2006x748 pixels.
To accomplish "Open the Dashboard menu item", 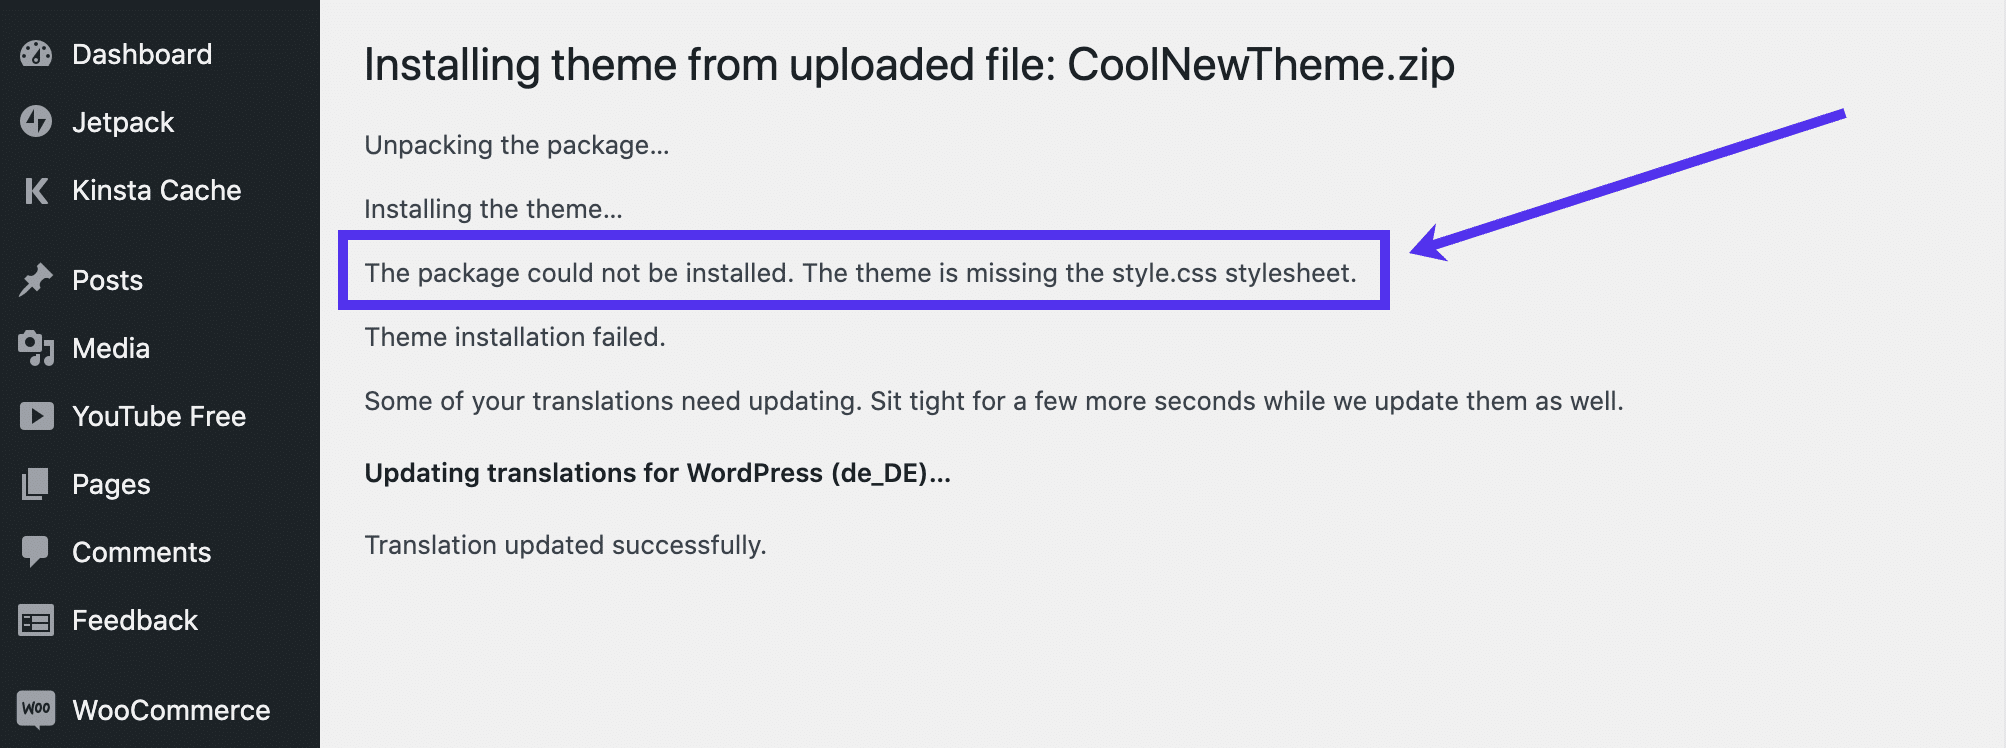I will pos(142,54).
